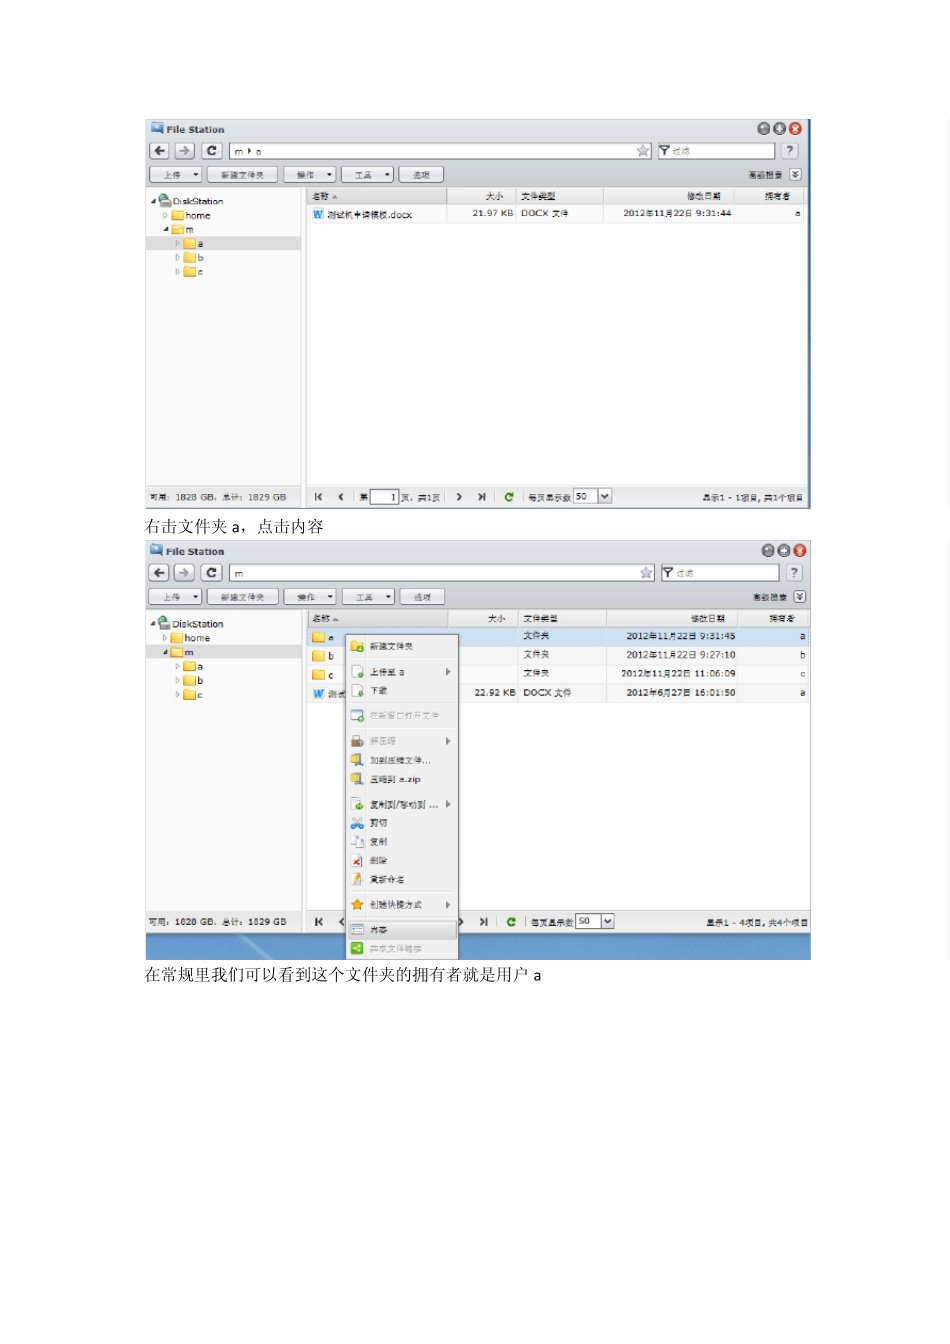This screenshot has height=1344, width=950.
Task: Open the 工具 dropdown in lower window
Action: coord(368,597)
